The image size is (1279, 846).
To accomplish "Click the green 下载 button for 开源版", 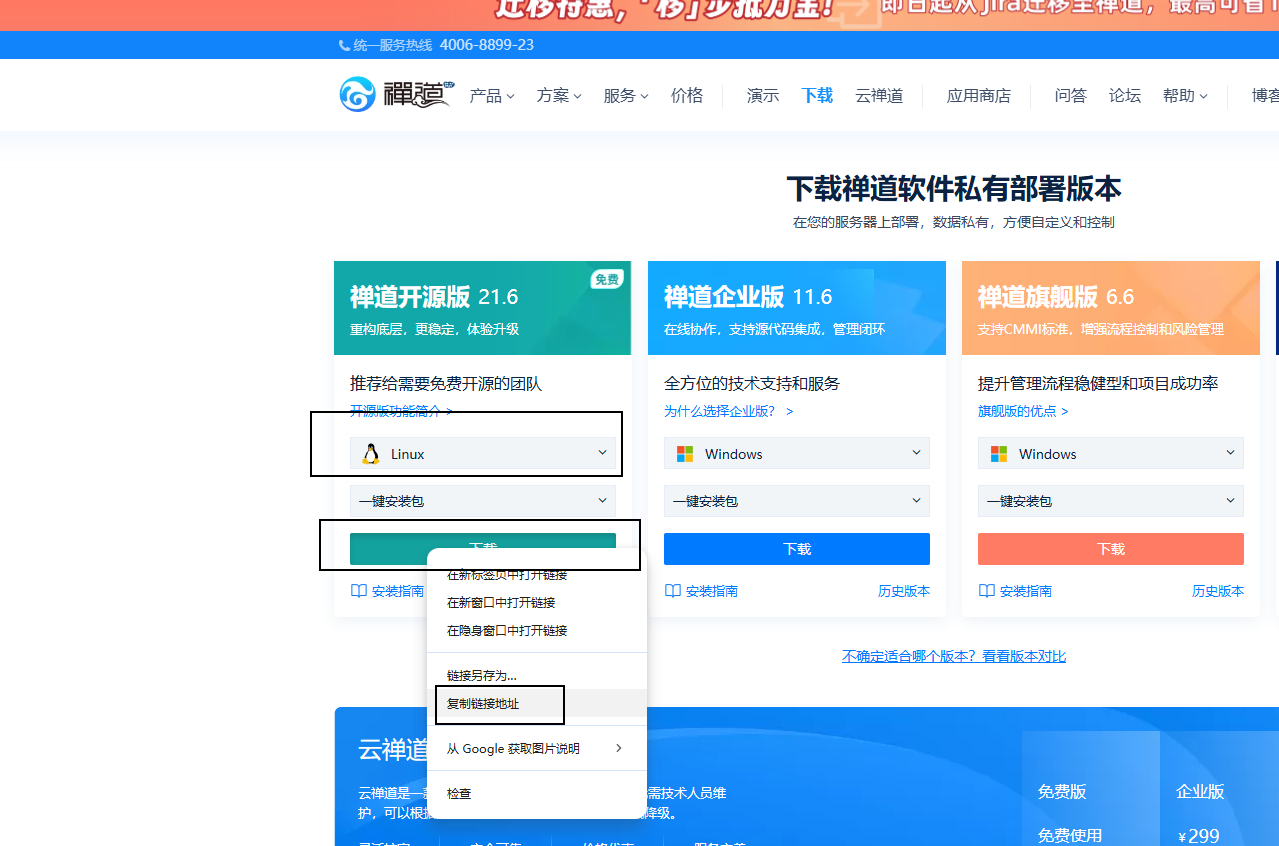I will coord(483,541).
